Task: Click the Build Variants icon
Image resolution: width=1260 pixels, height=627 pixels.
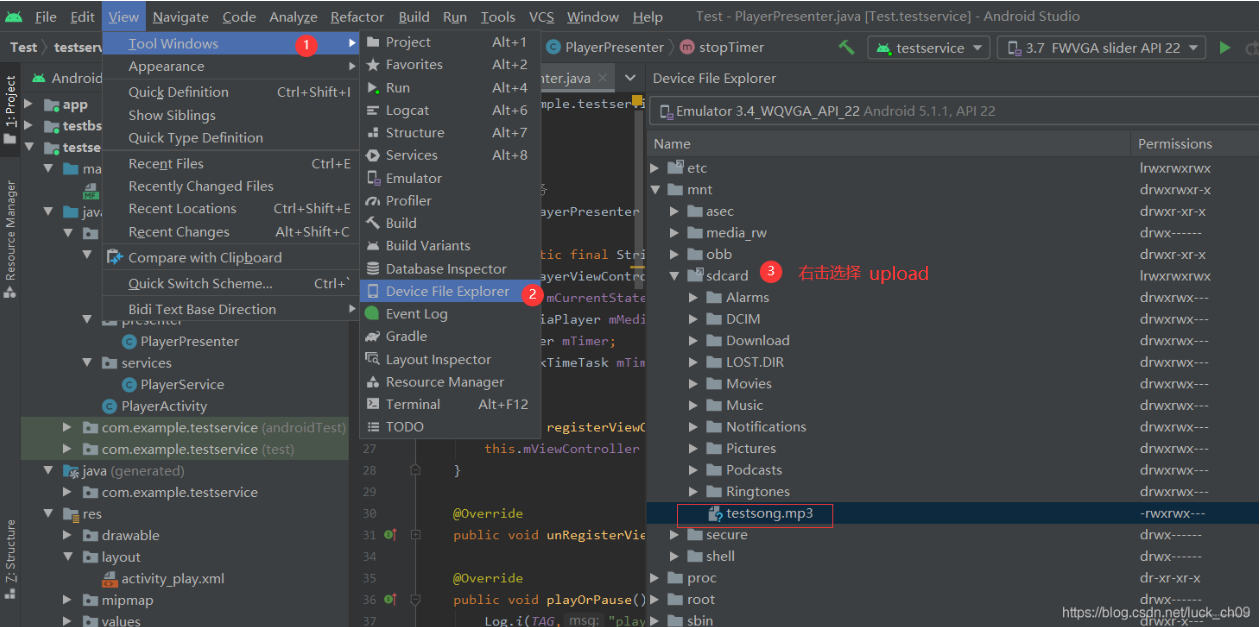Action: [373, 245]
